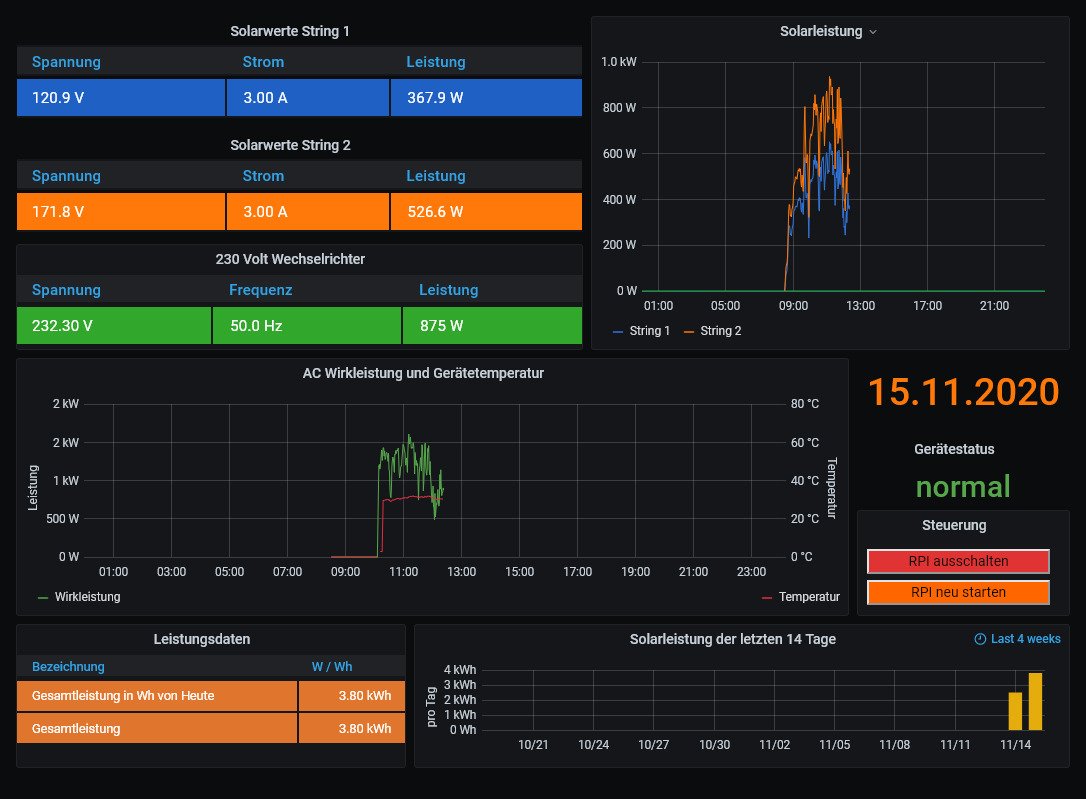The width and height of the screenshot is (1086, 799).
Task: Click the red Temperatur legend color marker
Action: click(767, 597)
